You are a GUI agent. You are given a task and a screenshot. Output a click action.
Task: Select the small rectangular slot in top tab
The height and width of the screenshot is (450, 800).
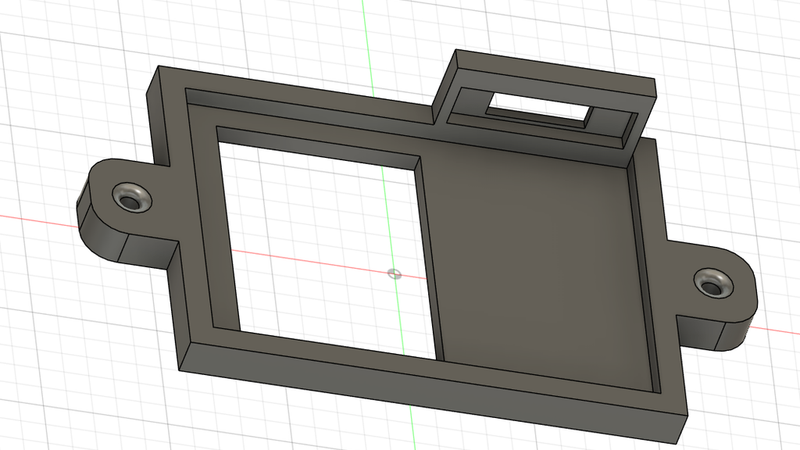(x=541, y=109)
